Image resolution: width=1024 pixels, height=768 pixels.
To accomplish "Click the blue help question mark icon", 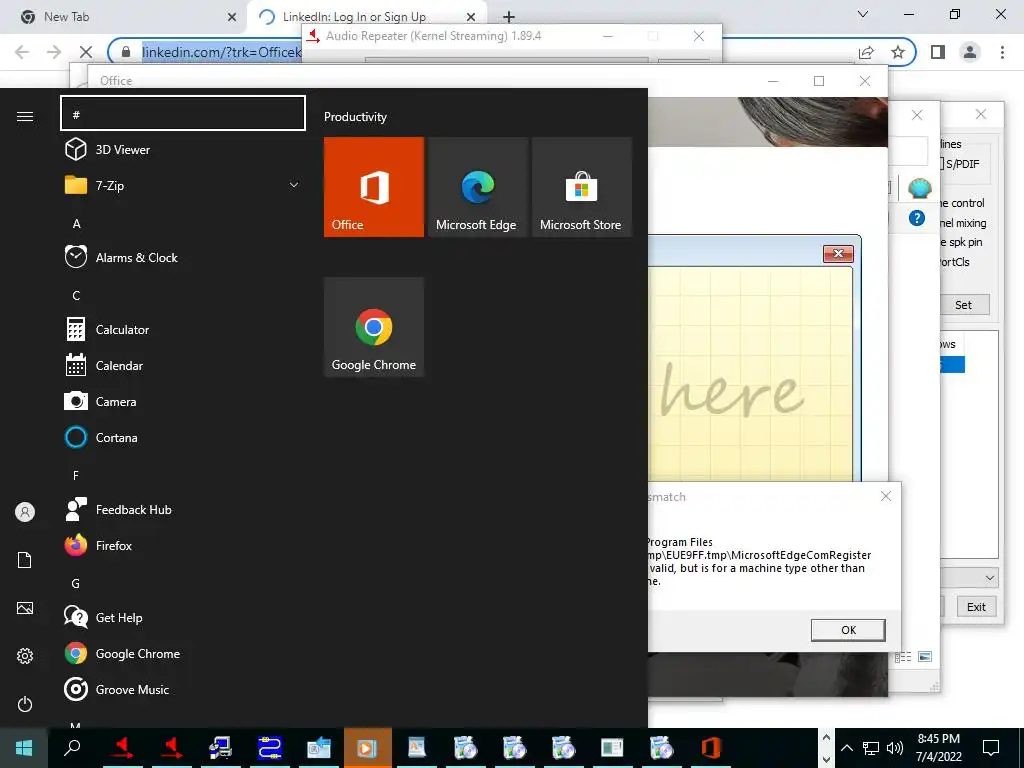I will [917, 218].
